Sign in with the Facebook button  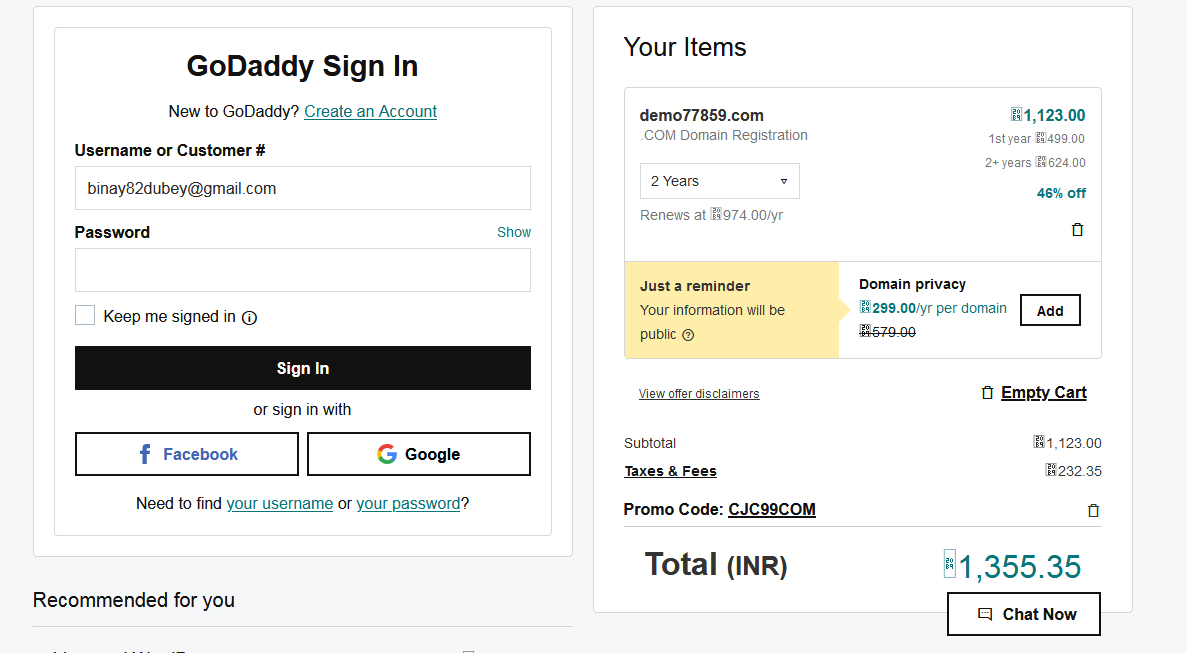pyautogui.click(x=187, y=454)
